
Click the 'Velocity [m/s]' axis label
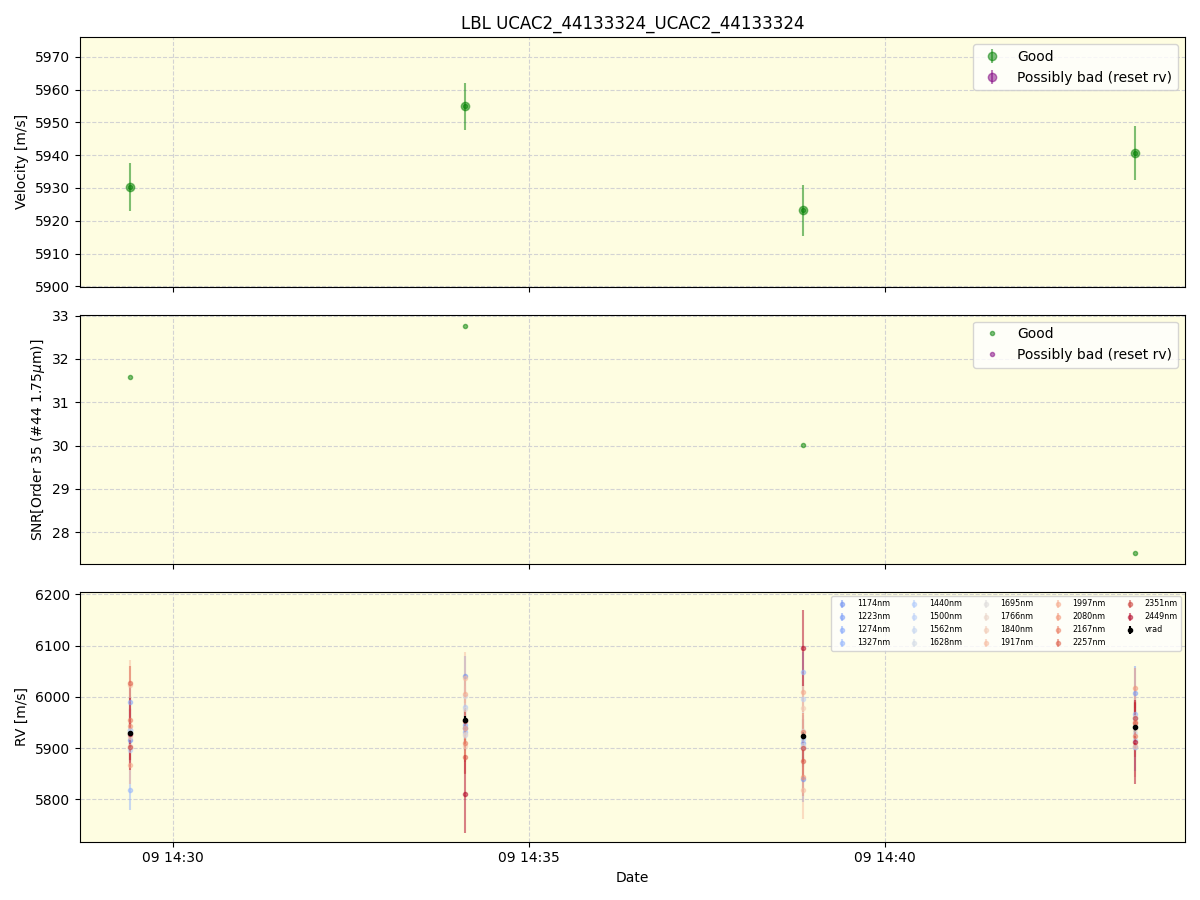(21, 162)
